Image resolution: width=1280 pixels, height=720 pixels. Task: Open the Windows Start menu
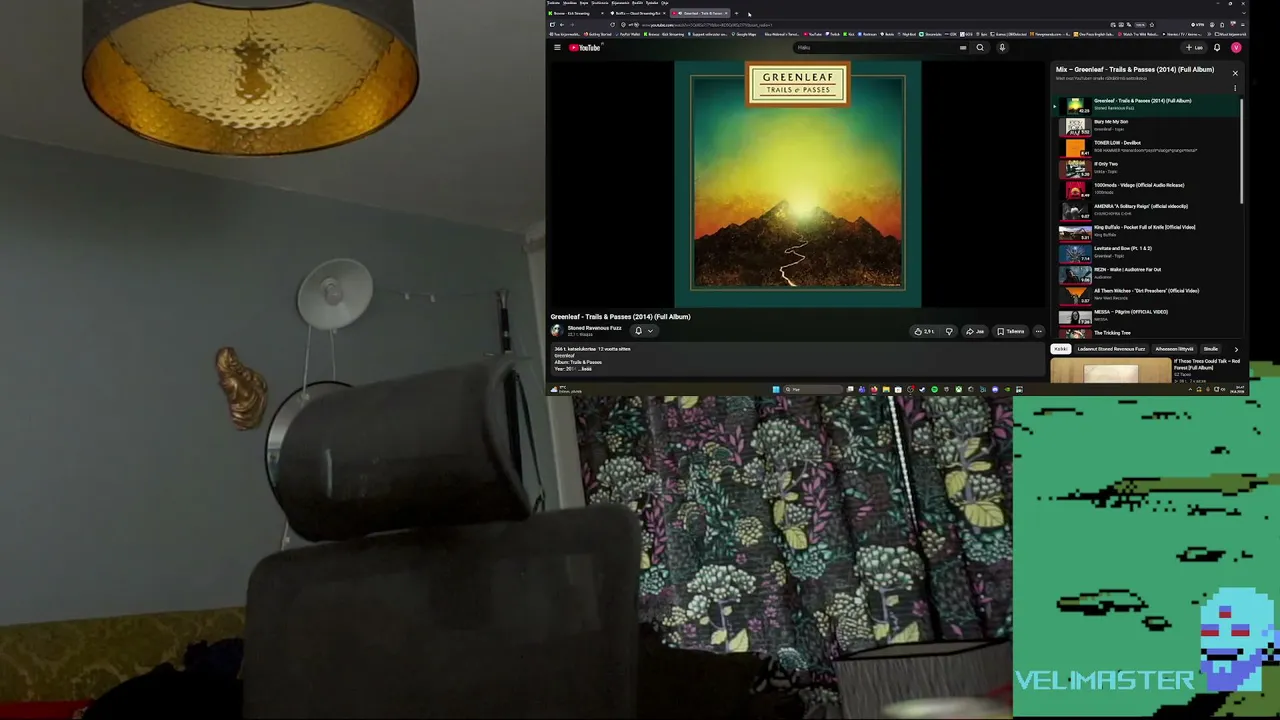775,389
